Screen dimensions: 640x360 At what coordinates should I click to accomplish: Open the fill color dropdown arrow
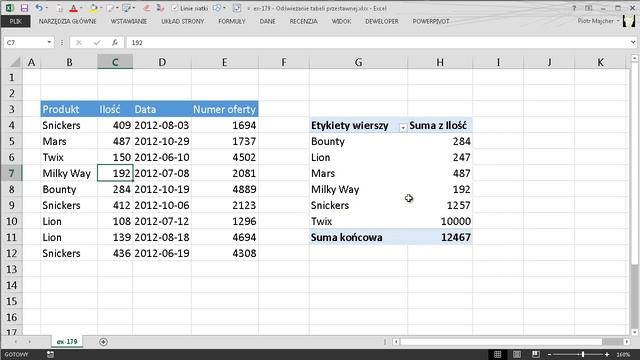coord(101,8)
